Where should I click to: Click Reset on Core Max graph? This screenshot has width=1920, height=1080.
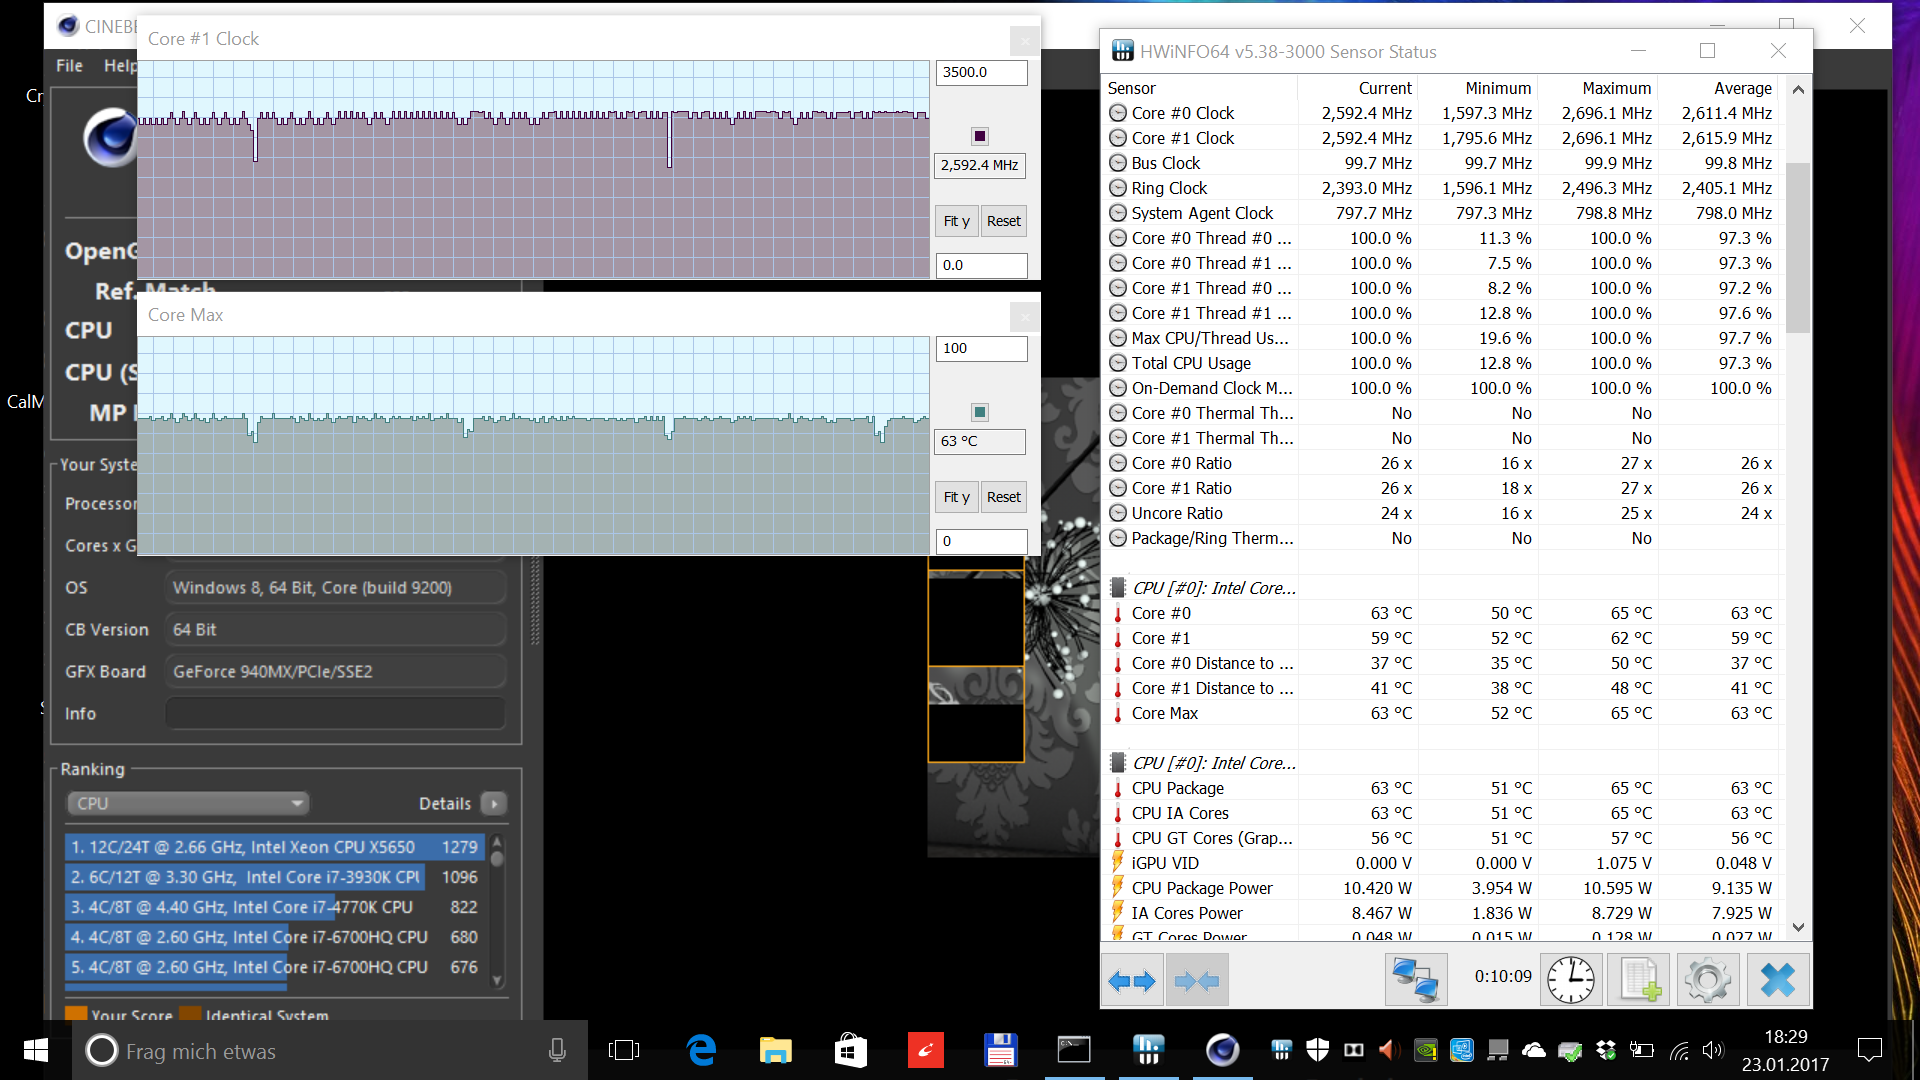[1003, 497]
